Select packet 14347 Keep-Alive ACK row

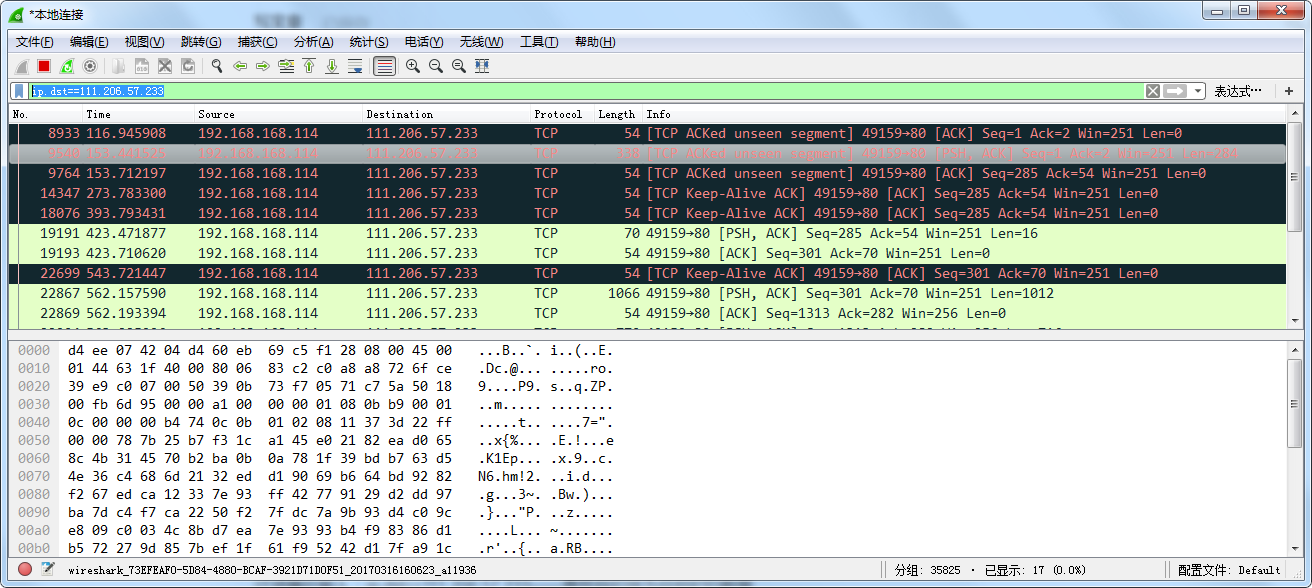[648, 193]
